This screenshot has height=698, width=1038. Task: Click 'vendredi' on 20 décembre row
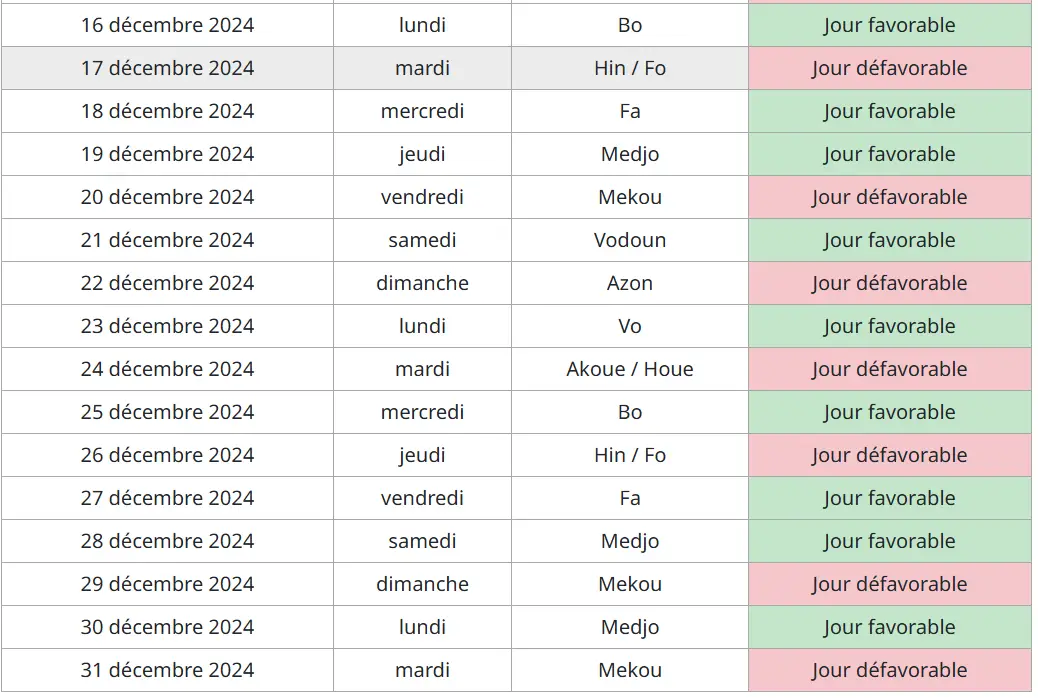click(x=422, y=197)
